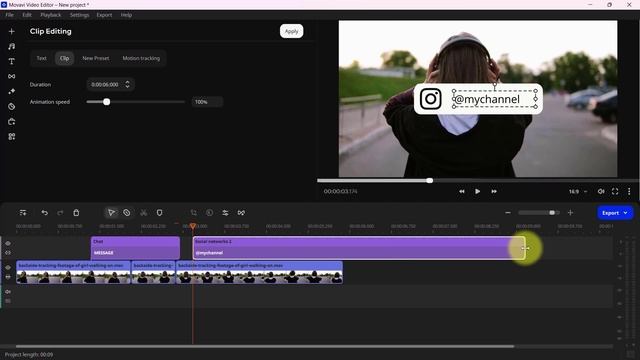Select the short middle video clip
This screenshot has width=640, height=360.
coord(153,273)
